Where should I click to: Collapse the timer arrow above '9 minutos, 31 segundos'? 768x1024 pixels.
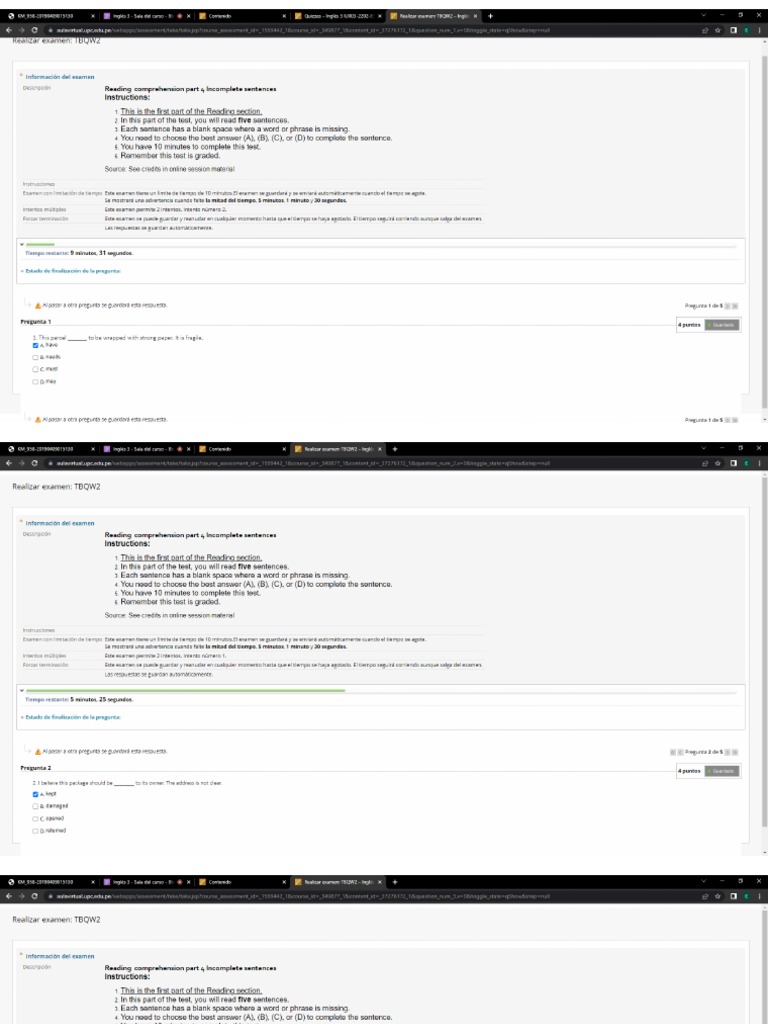pos(22,244)
